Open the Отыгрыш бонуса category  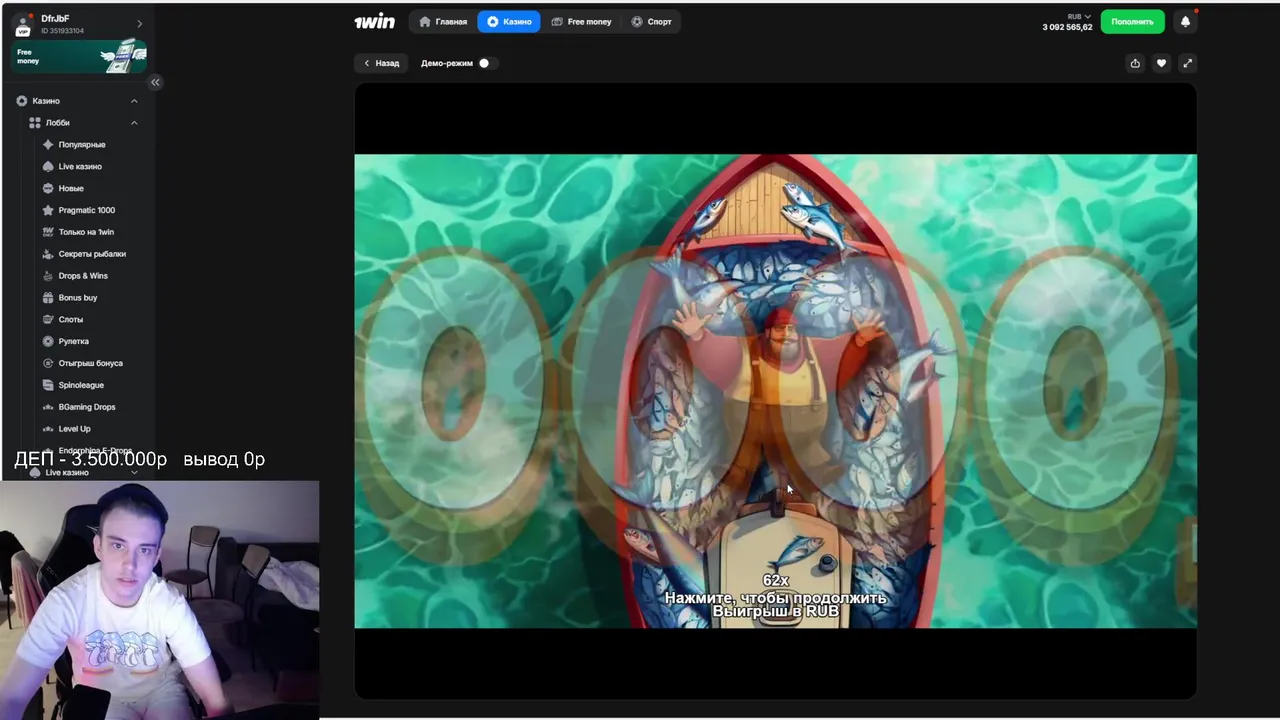point(90,363)
